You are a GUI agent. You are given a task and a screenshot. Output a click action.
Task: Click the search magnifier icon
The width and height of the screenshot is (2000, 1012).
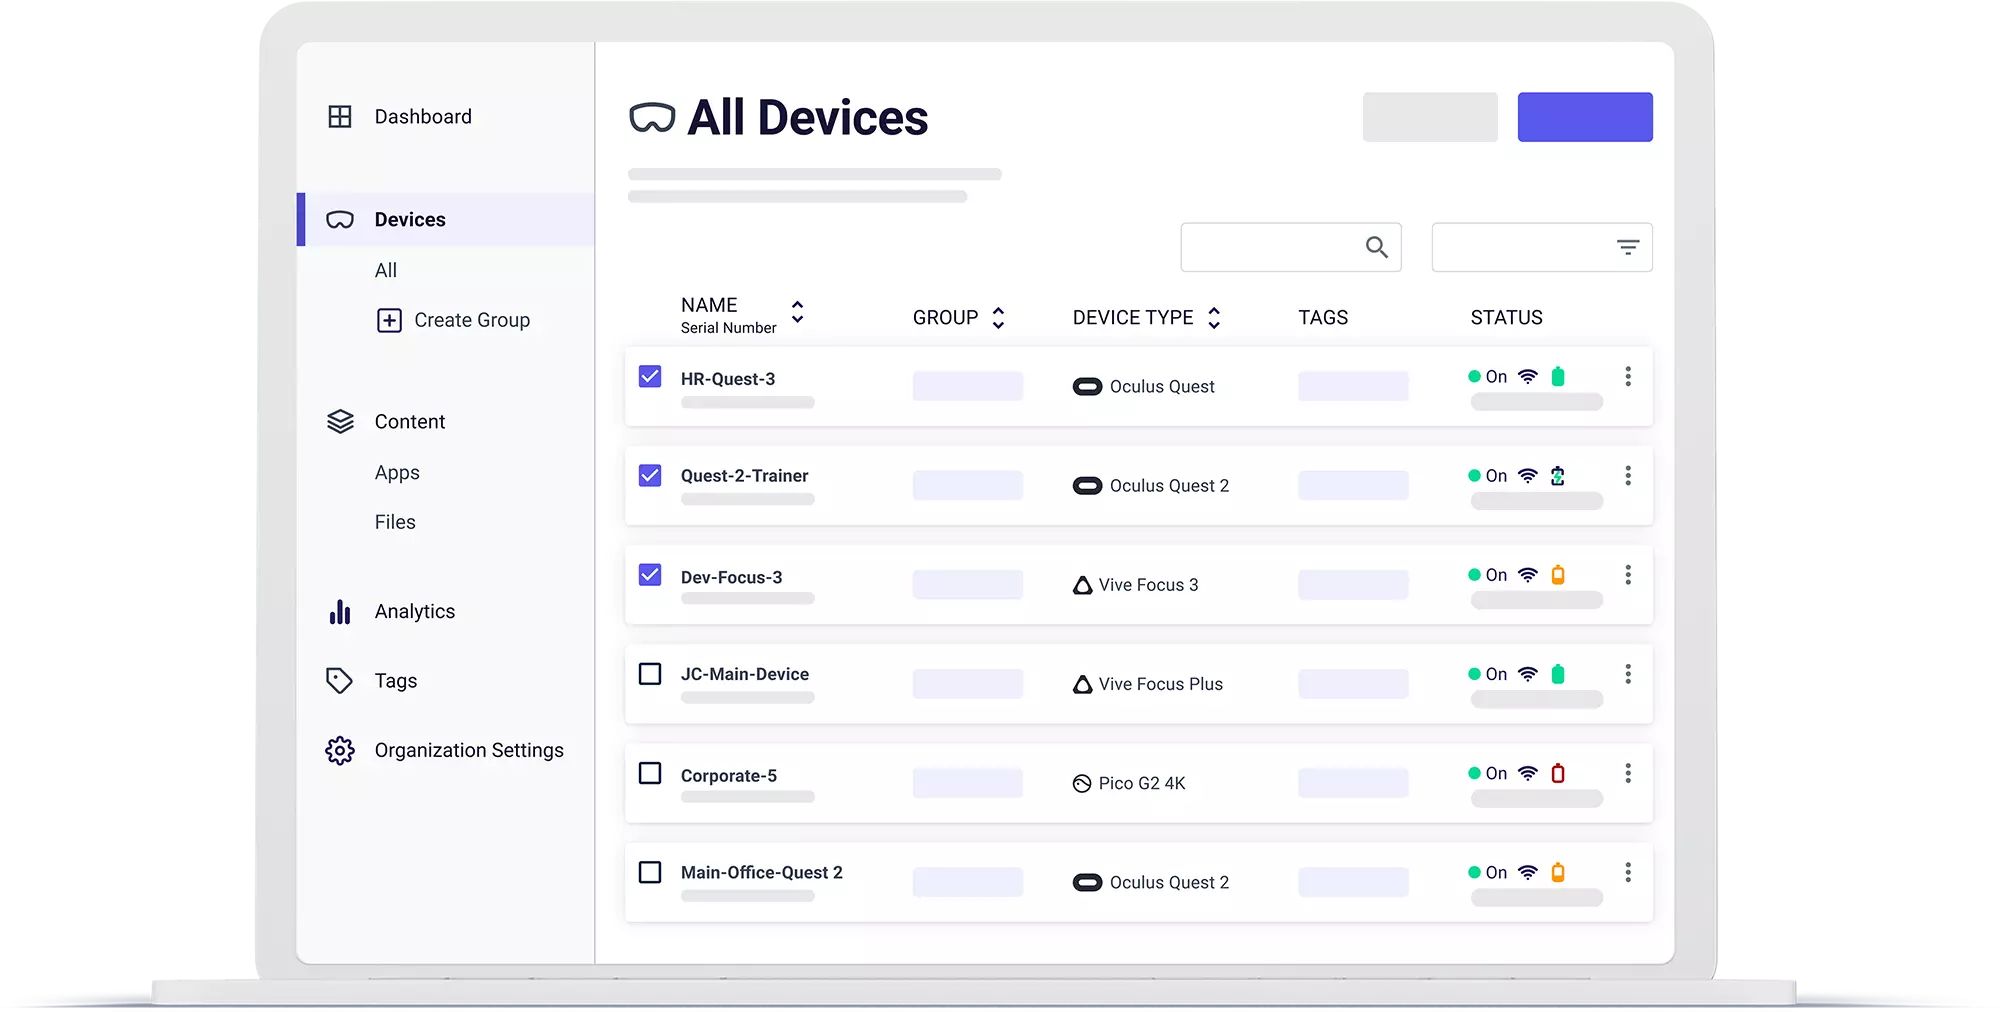(1376, 246)
